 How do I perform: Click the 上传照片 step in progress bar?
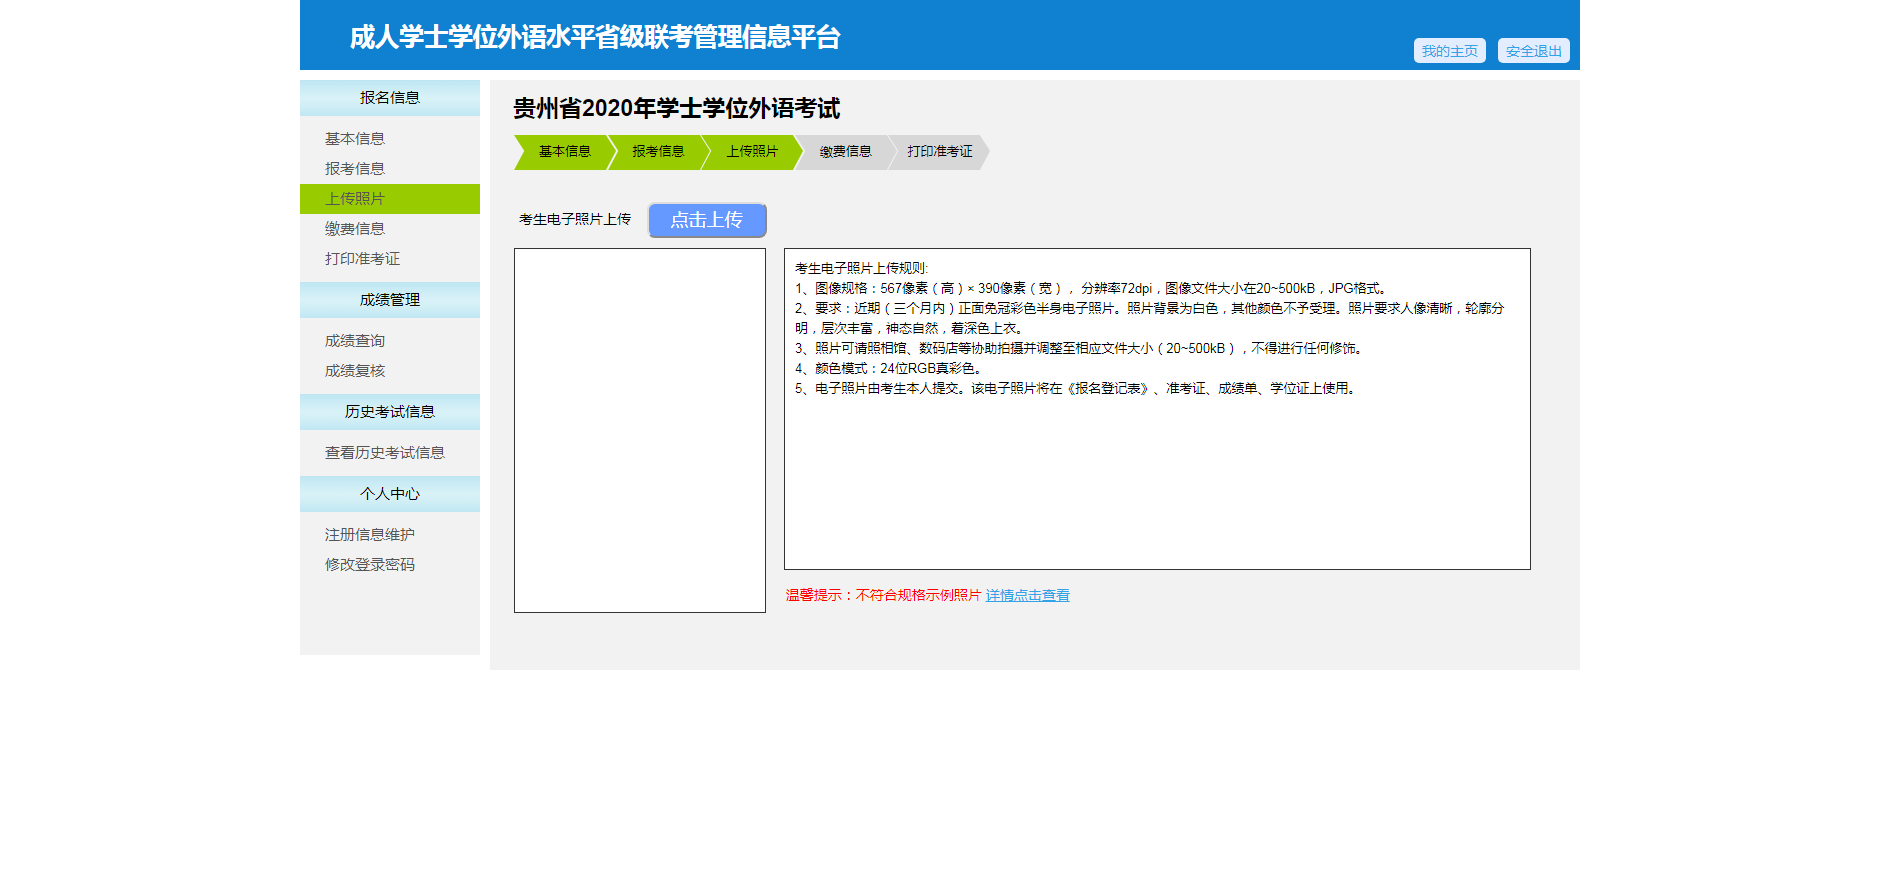pyautogui.click(x=752, y=152)
